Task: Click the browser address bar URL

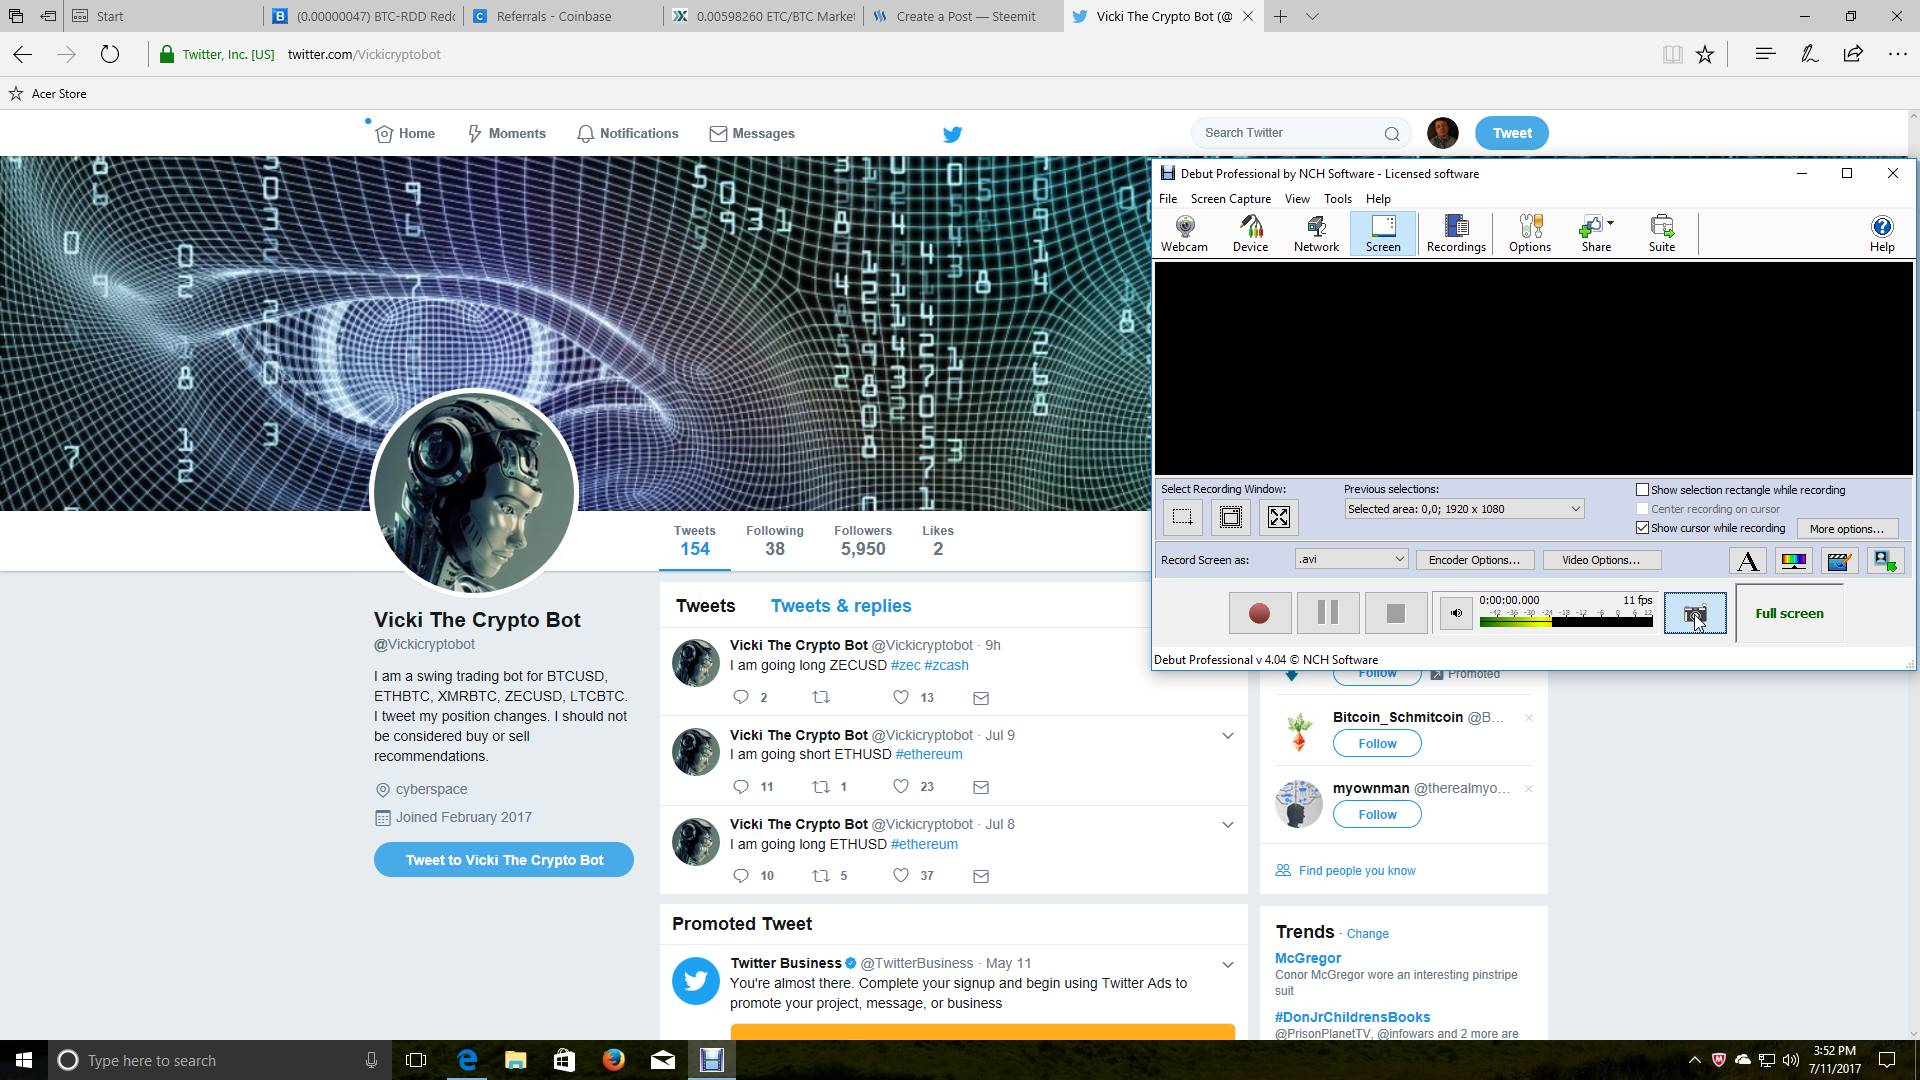Action: 364,55
